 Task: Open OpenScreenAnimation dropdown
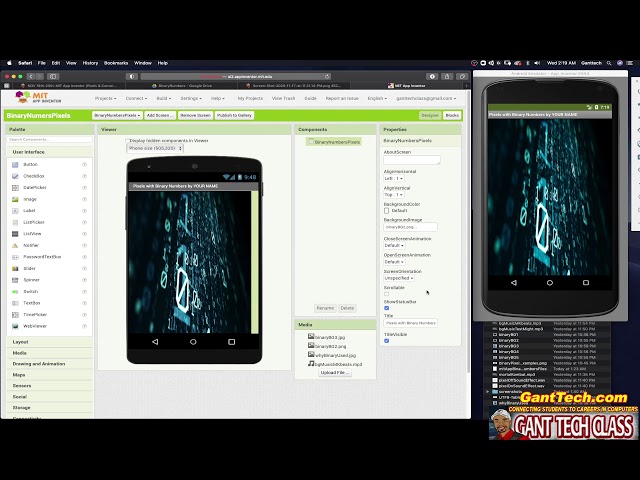click(x=394, y=262)
